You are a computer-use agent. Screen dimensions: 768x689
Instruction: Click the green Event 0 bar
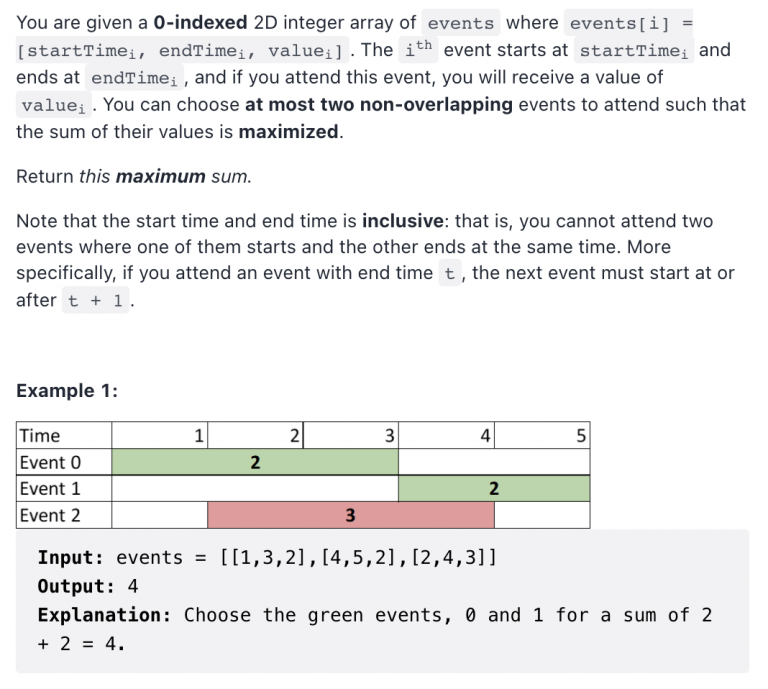pyautogui.click(x=255, y=462)
